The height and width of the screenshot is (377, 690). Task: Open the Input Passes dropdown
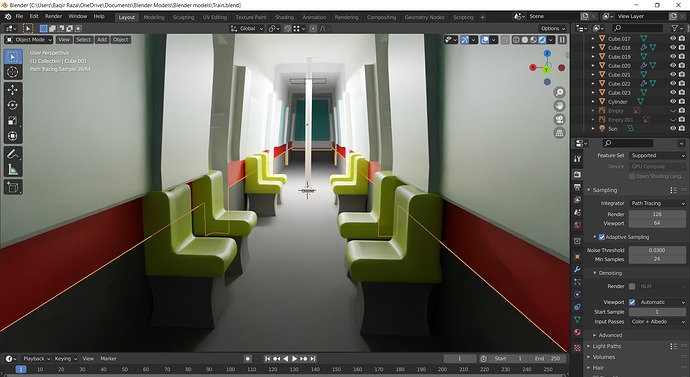click(x=657, y=322)
